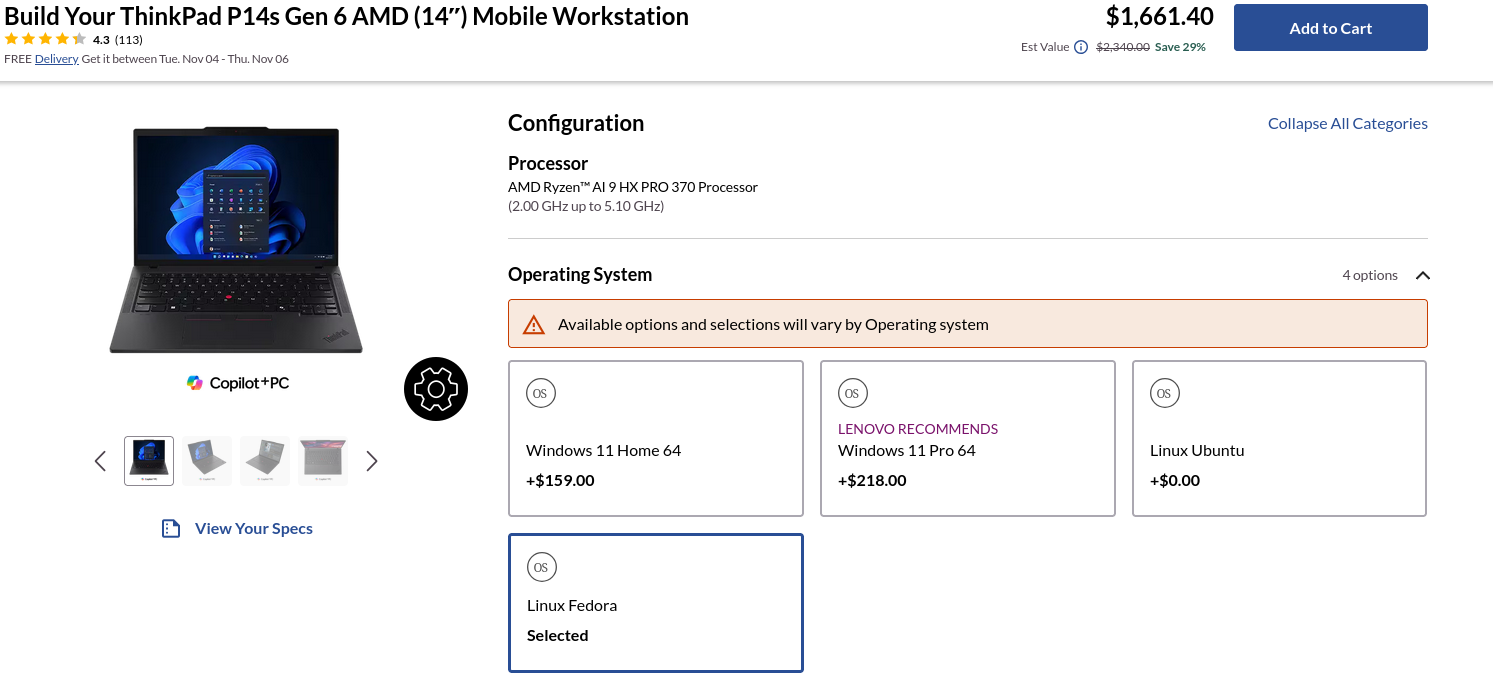Add the ThinkPad to cart
This screenshot has height=679, width=1493.
[1330, 28]
